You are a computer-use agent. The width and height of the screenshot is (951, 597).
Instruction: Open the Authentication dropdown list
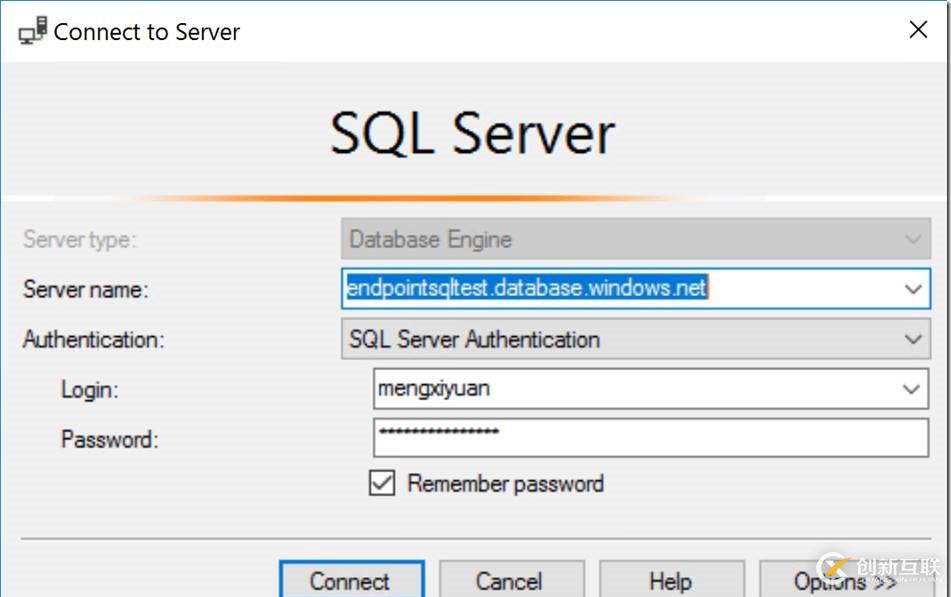(x=636, y=339)
